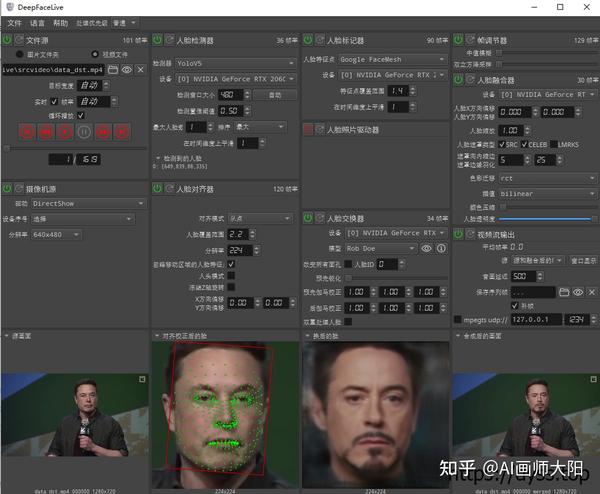Open the Language (语言) menu

pos(37,23)
